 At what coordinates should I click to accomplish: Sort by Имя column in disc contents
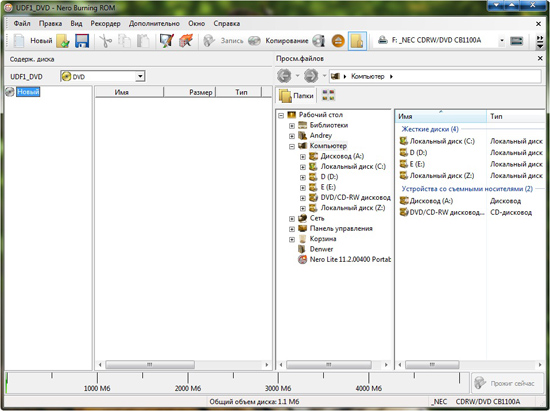click(129, 92)
